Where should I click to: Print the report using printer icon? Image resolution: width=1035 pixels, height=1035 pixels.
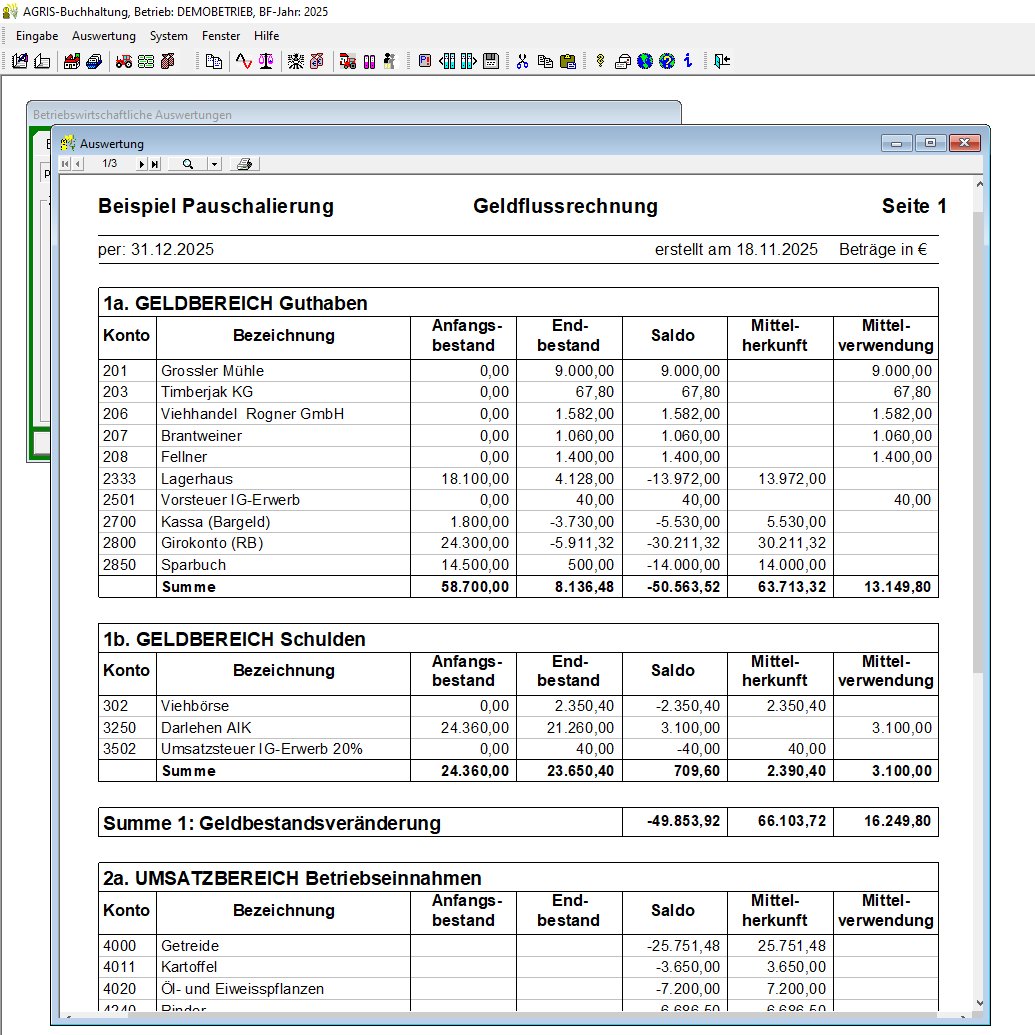point(245,164)
